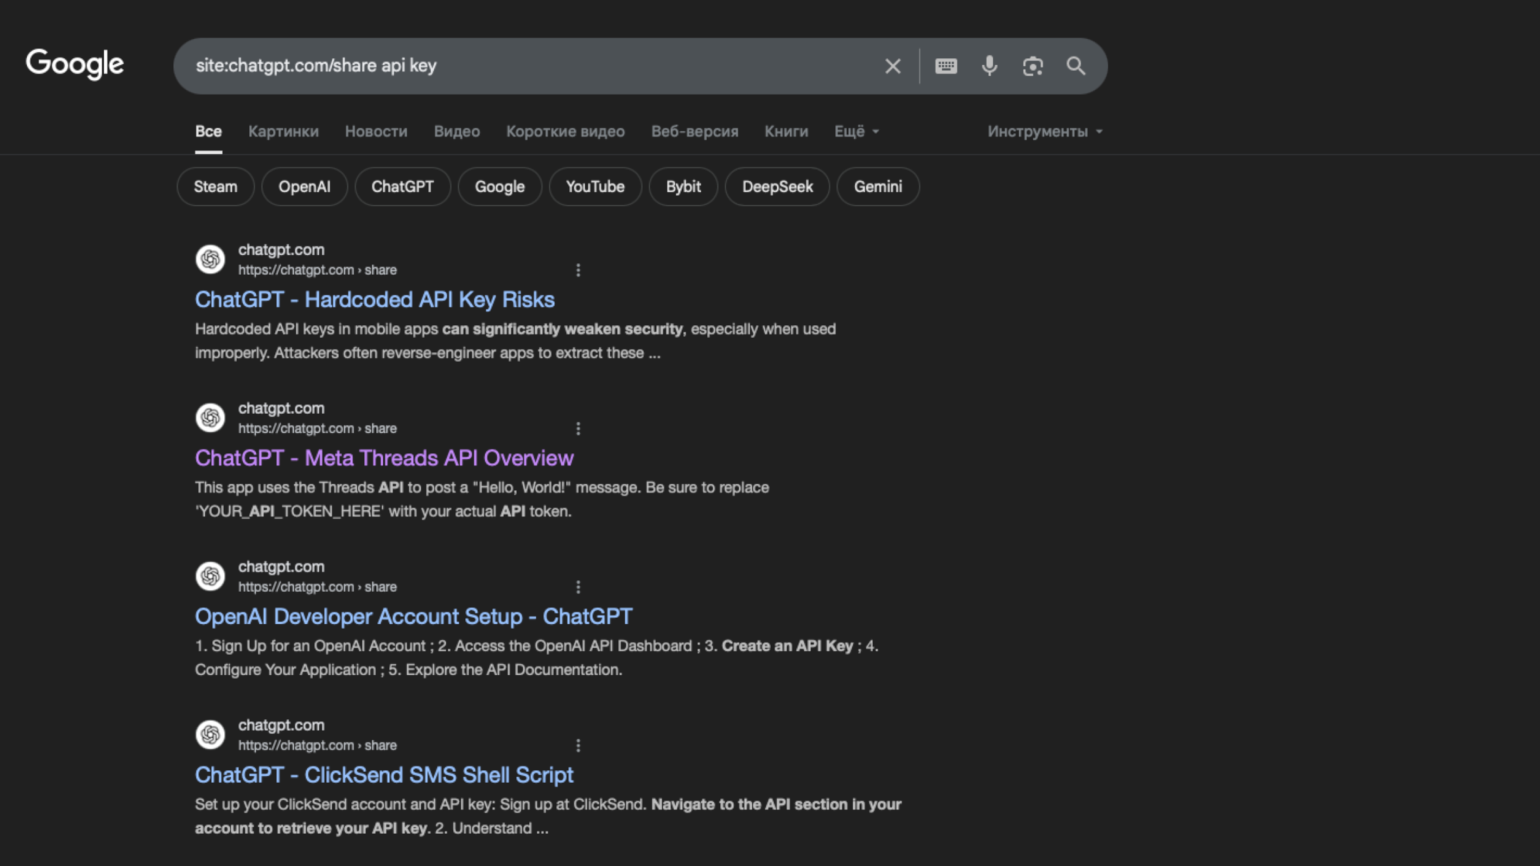Click the share URL above ClickSend SMS result
Viewport: 1540px width, 866px height.
(317, 746)
